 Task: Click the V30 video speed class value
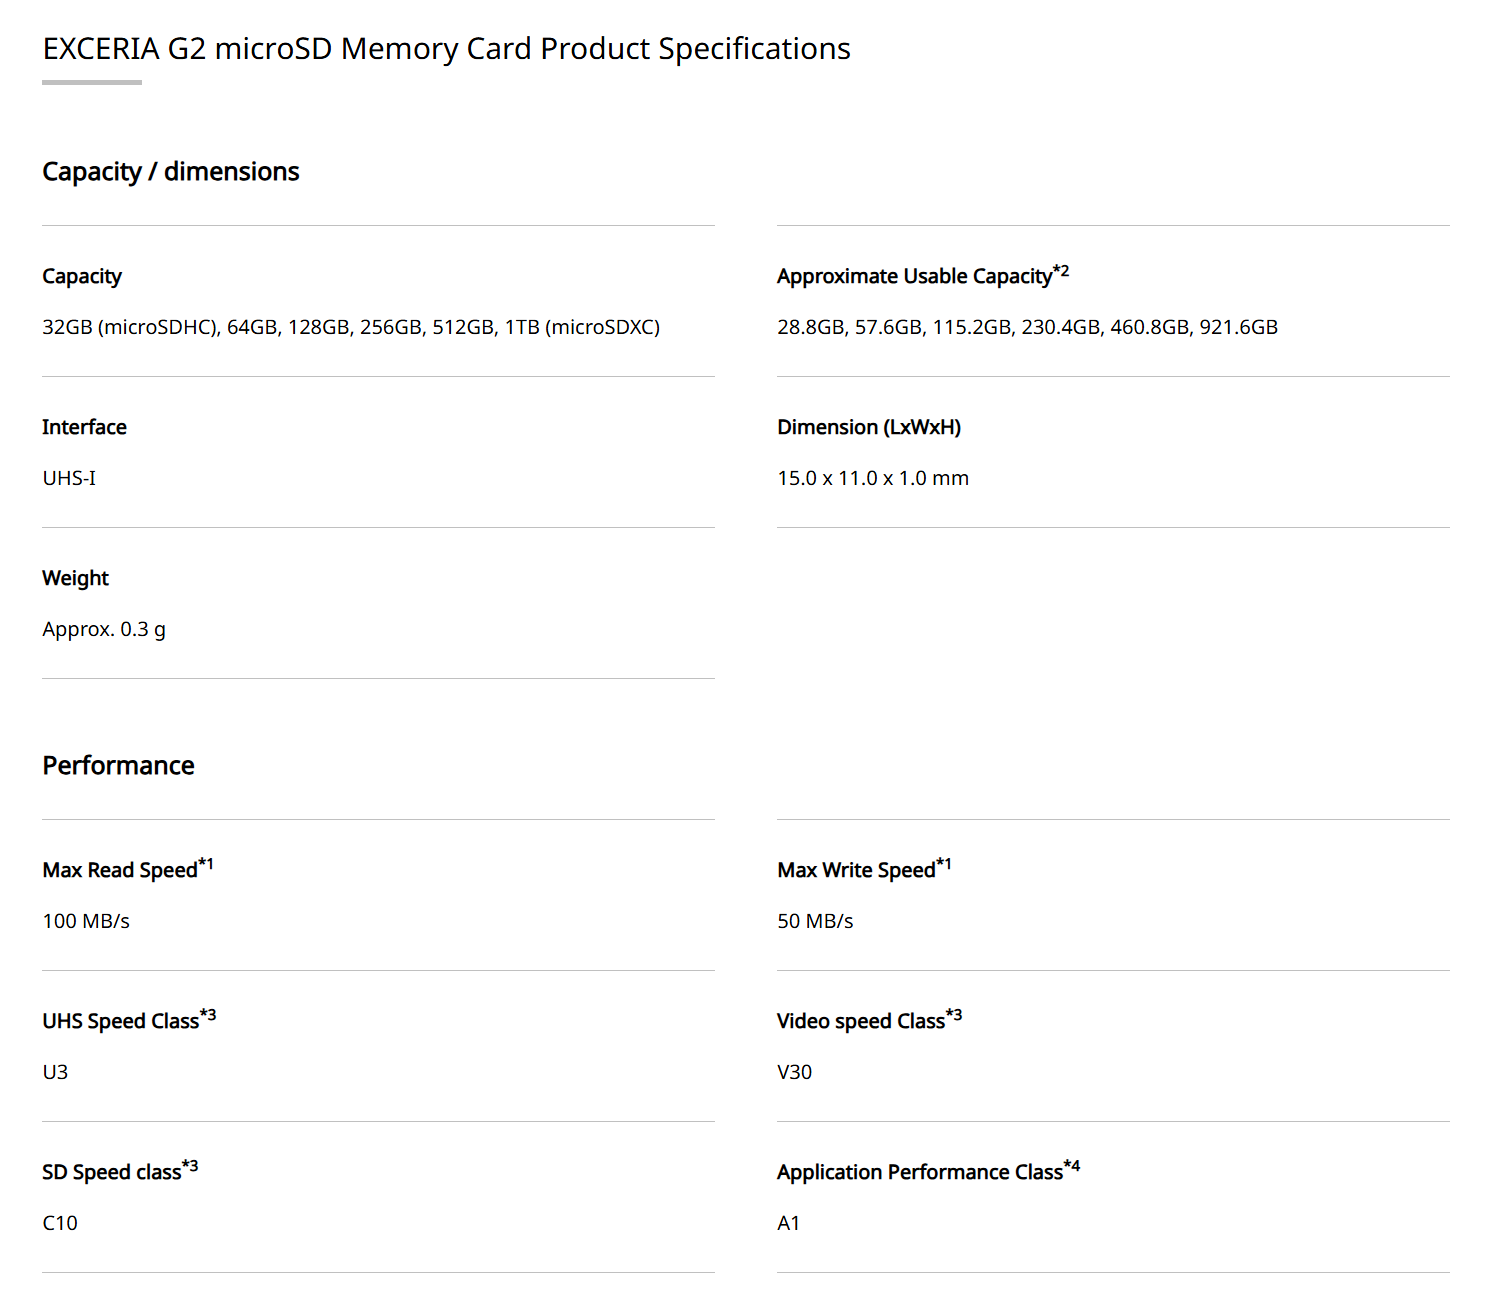(x=794, y=1072)
